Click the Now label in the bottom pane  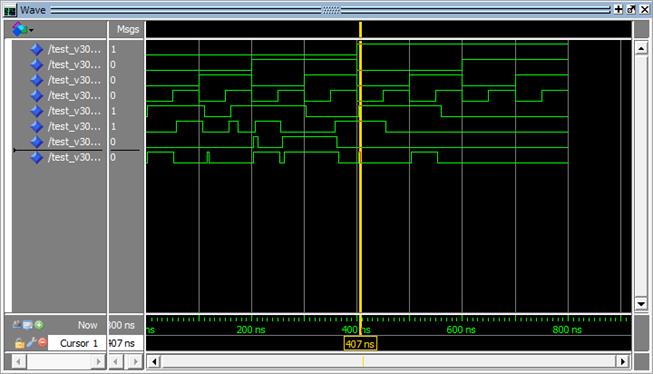coord(87,325)
